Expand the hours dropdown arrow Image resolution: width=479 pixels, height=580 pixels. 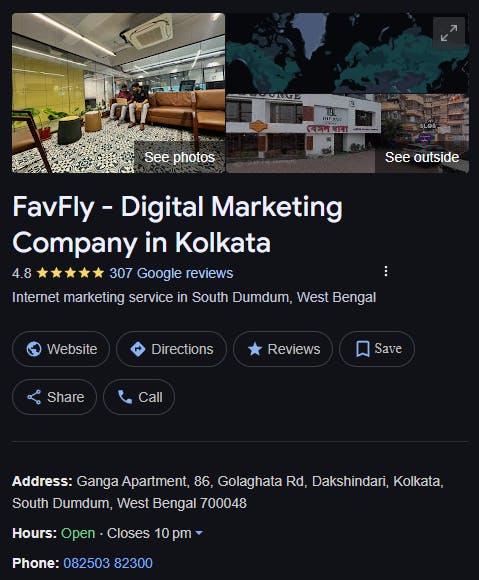[199, 533]
